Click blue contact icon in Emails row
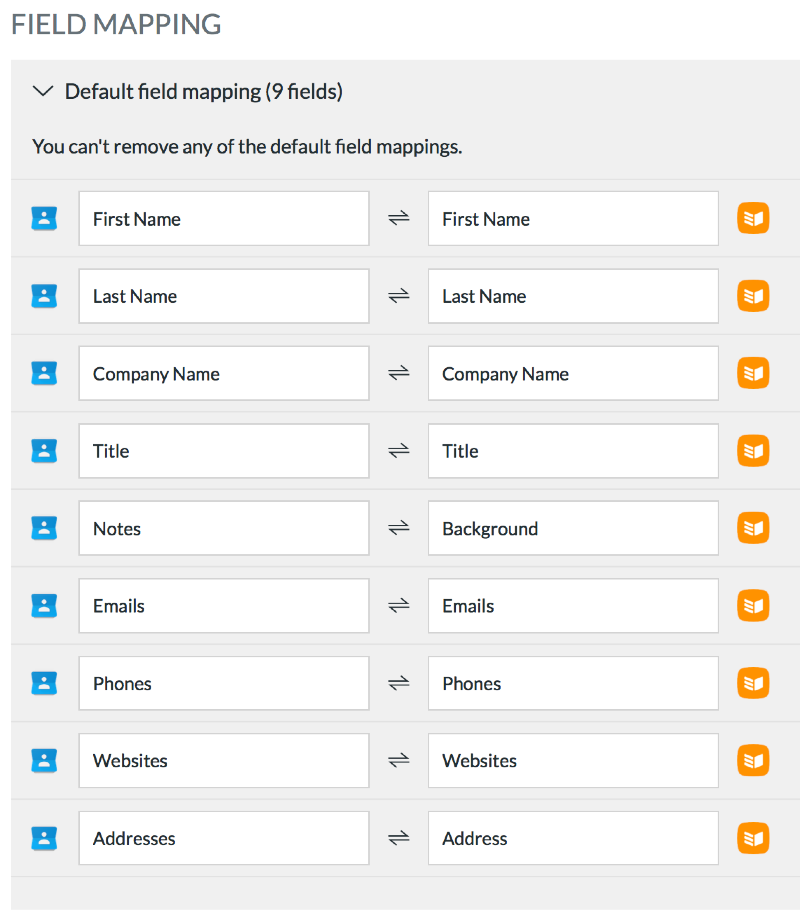 point(44,605)
